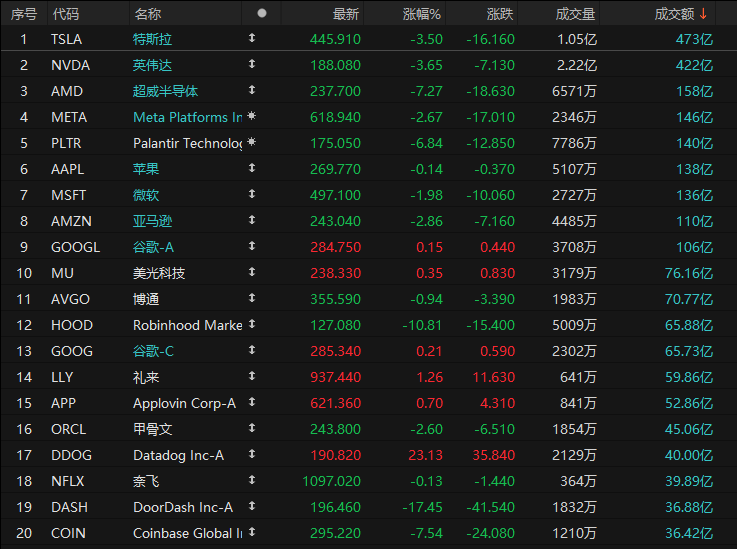Click the up-down arrow icon in AAPL row
737x549 pixels.
coord(252,167)
